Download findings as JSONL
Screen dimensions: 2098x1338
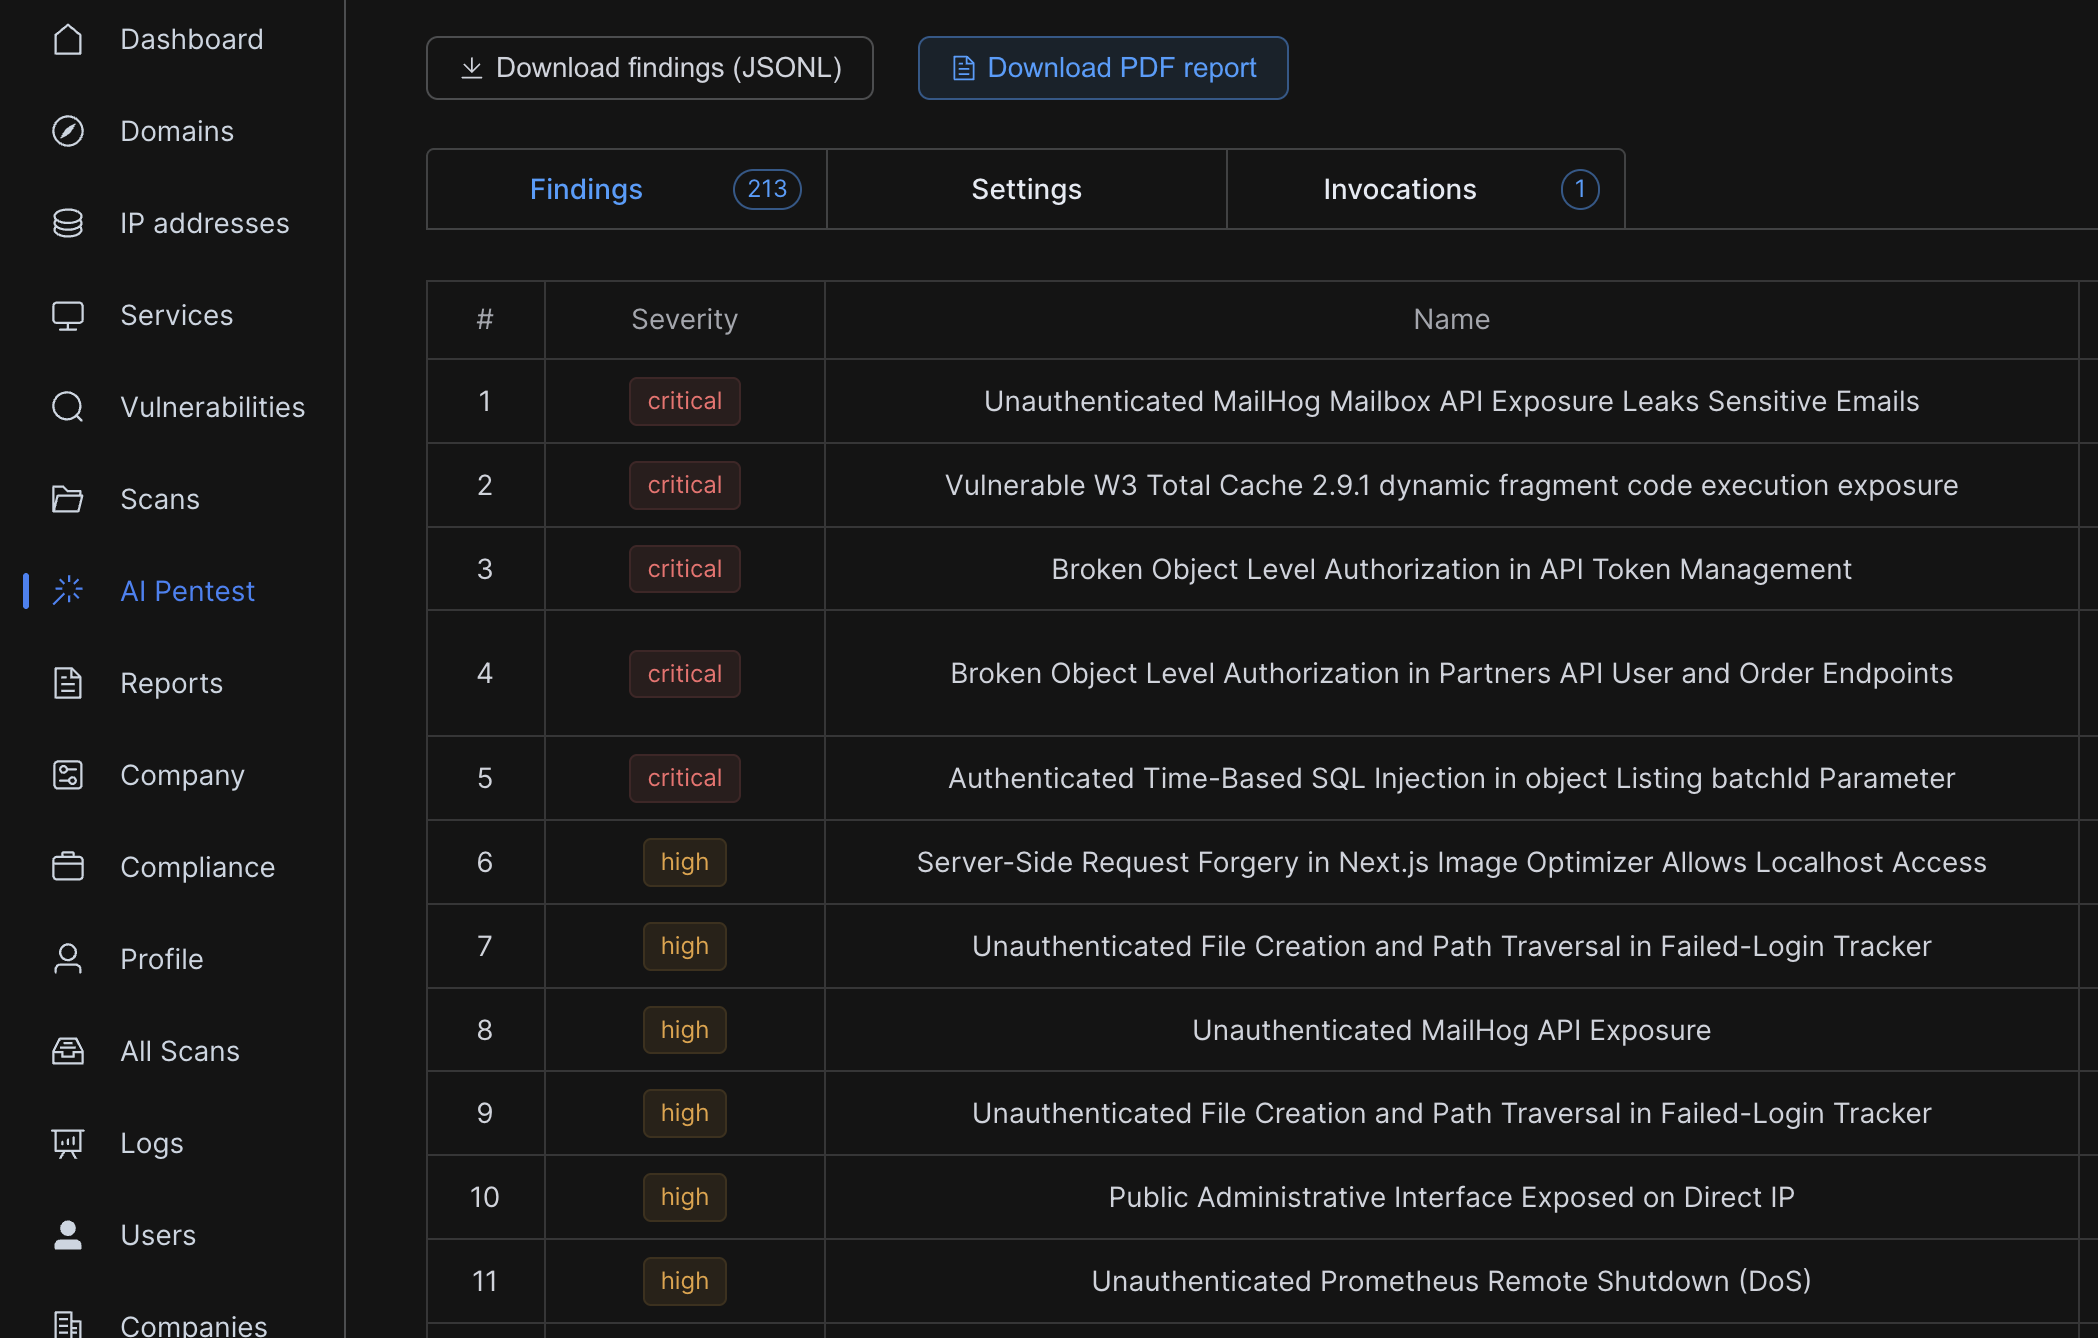pos(650,68)
